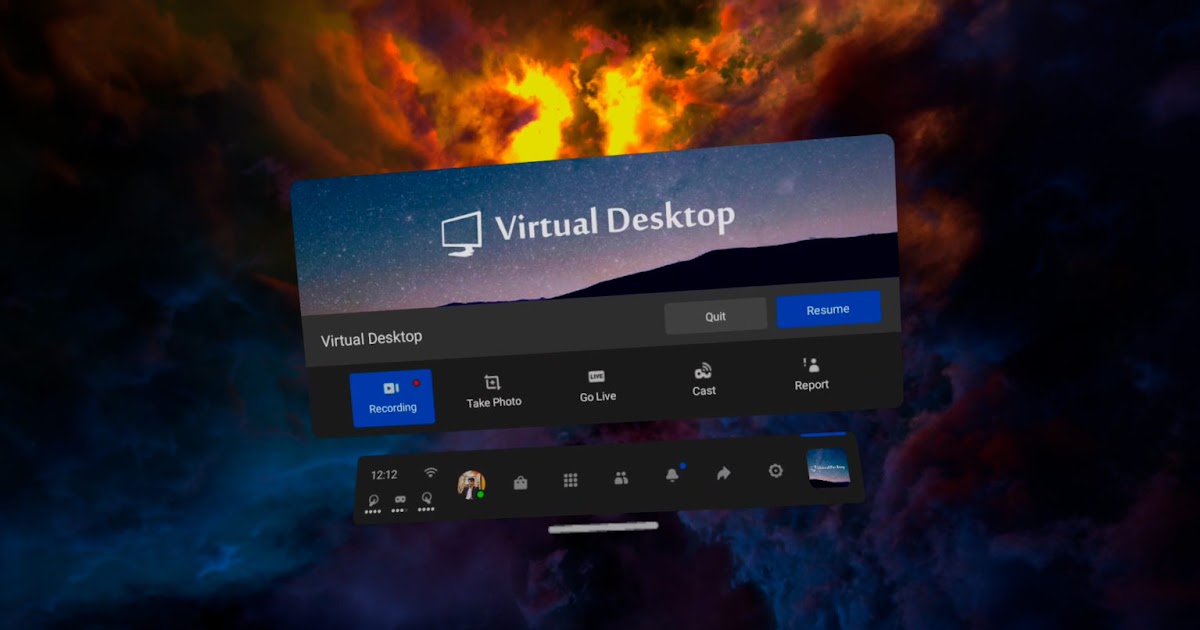Quit the Virtual Desktop app
The width and height of the screenshot is (1200, 630).
715,316
